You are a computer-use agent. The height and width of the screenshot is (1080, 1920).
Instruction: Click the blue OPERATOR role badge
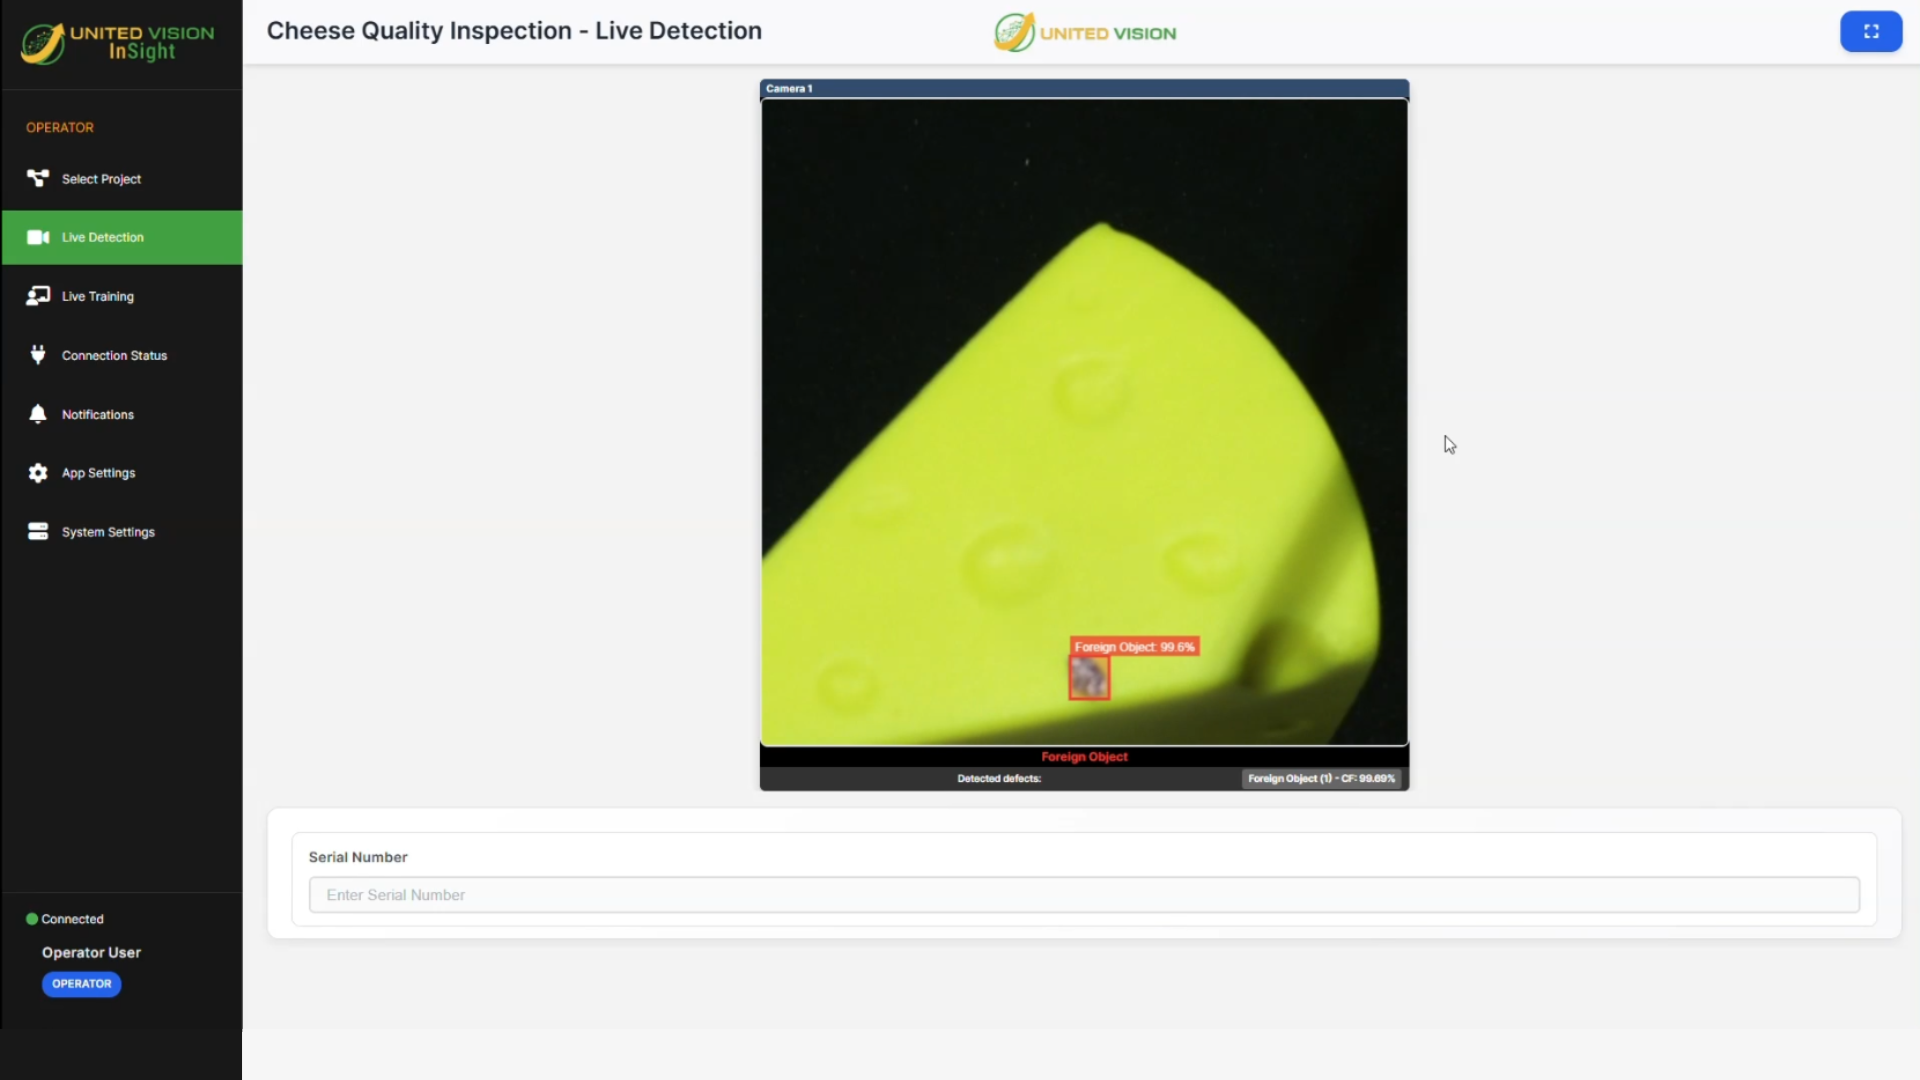click(81, 984)
